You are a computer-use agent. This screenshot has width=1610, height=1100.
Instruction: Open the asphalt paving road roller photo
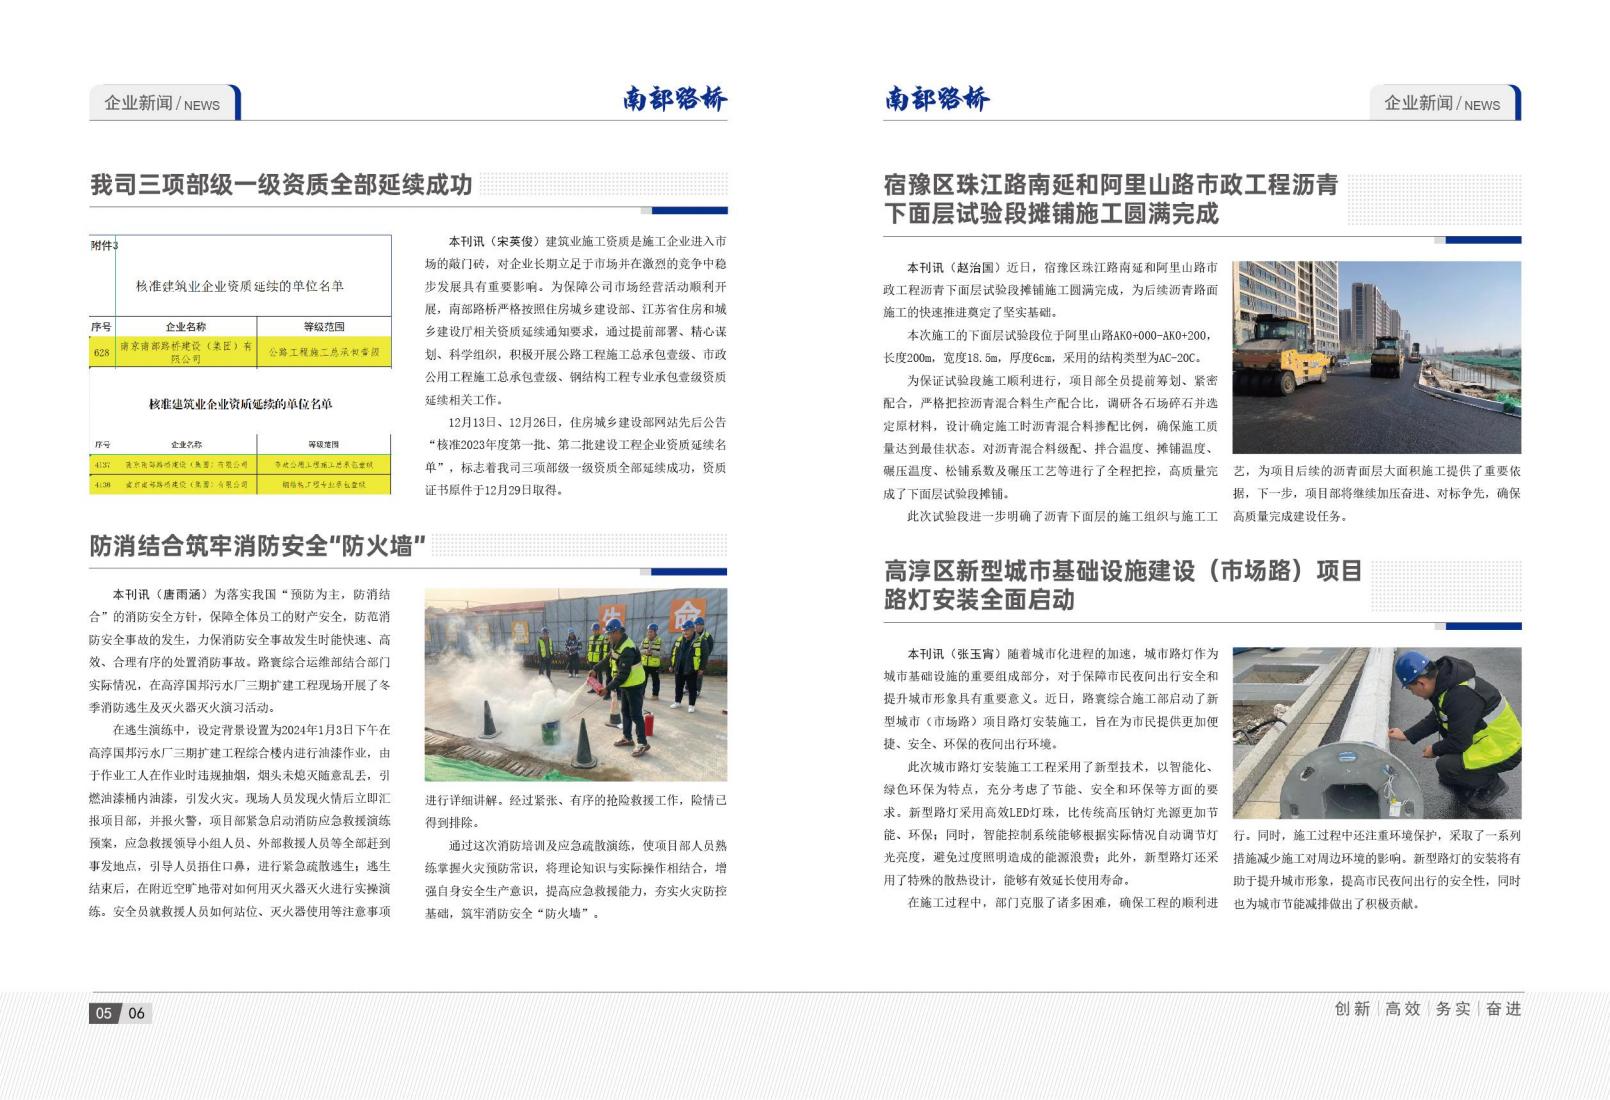(x=1376, y=358)
